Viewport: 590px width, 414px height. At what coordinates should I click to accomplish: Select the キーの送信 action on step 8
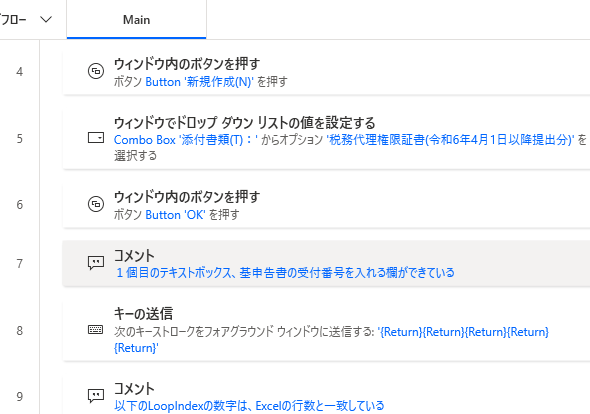pos(326,330)
